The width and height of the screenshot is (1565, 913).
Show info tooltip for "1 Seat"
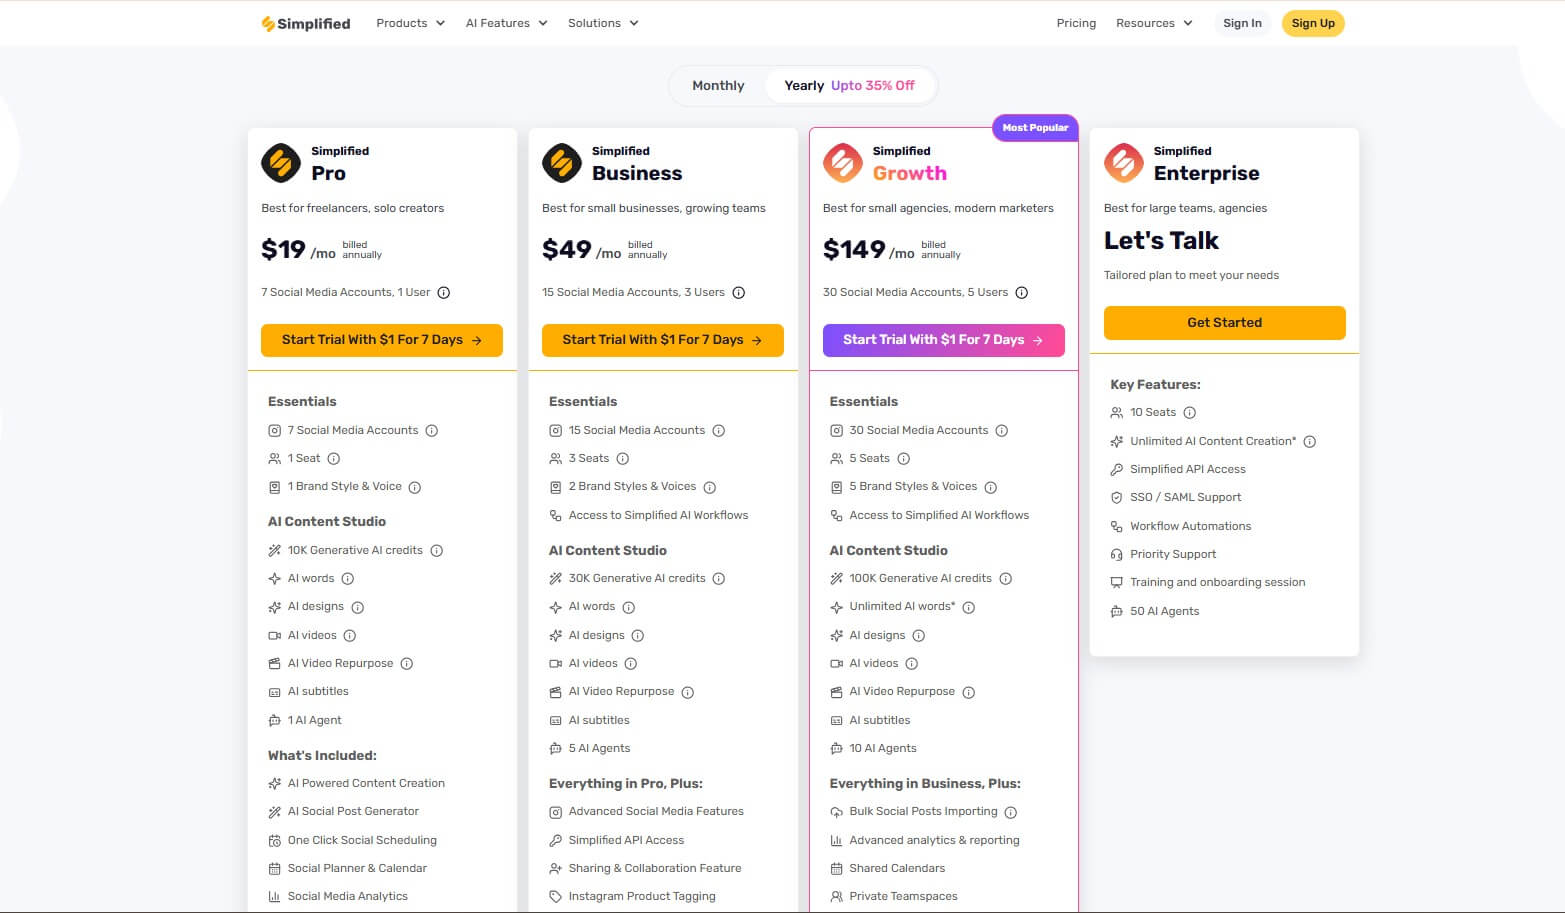(x=334, y=459)
